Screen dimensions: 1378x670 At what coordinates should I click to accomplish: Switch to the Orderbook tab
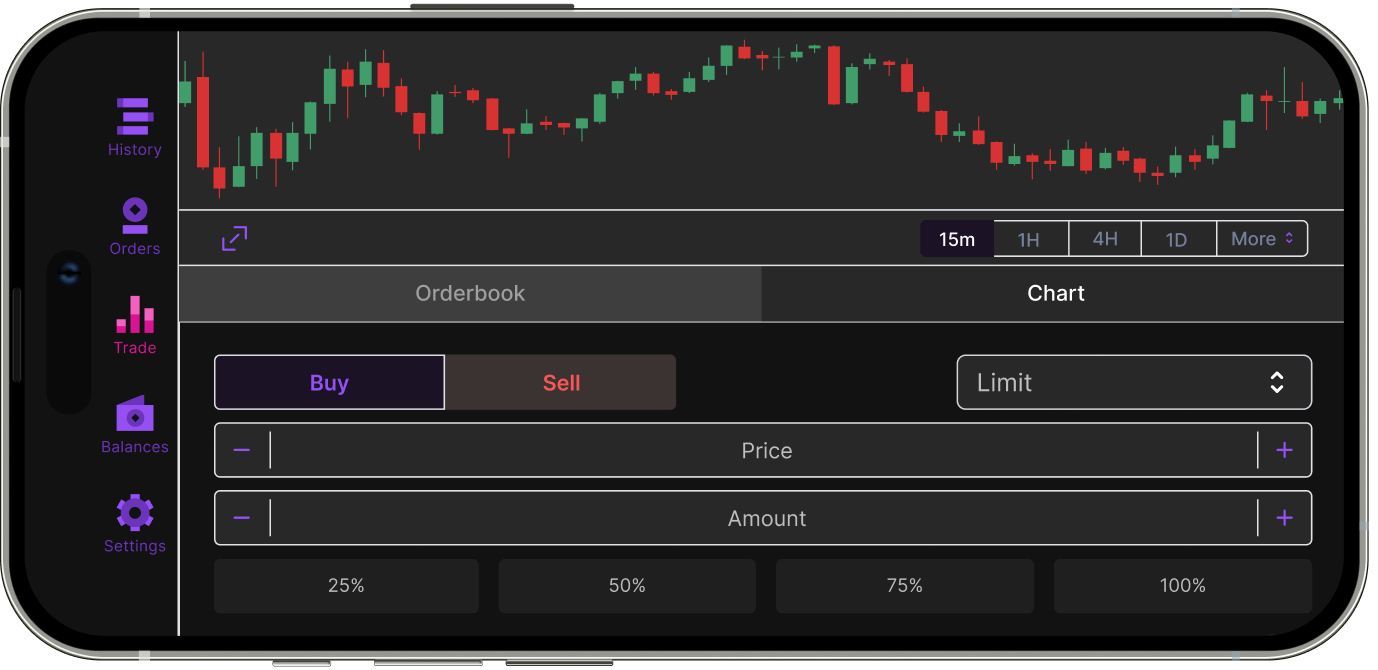pos(470,294)
